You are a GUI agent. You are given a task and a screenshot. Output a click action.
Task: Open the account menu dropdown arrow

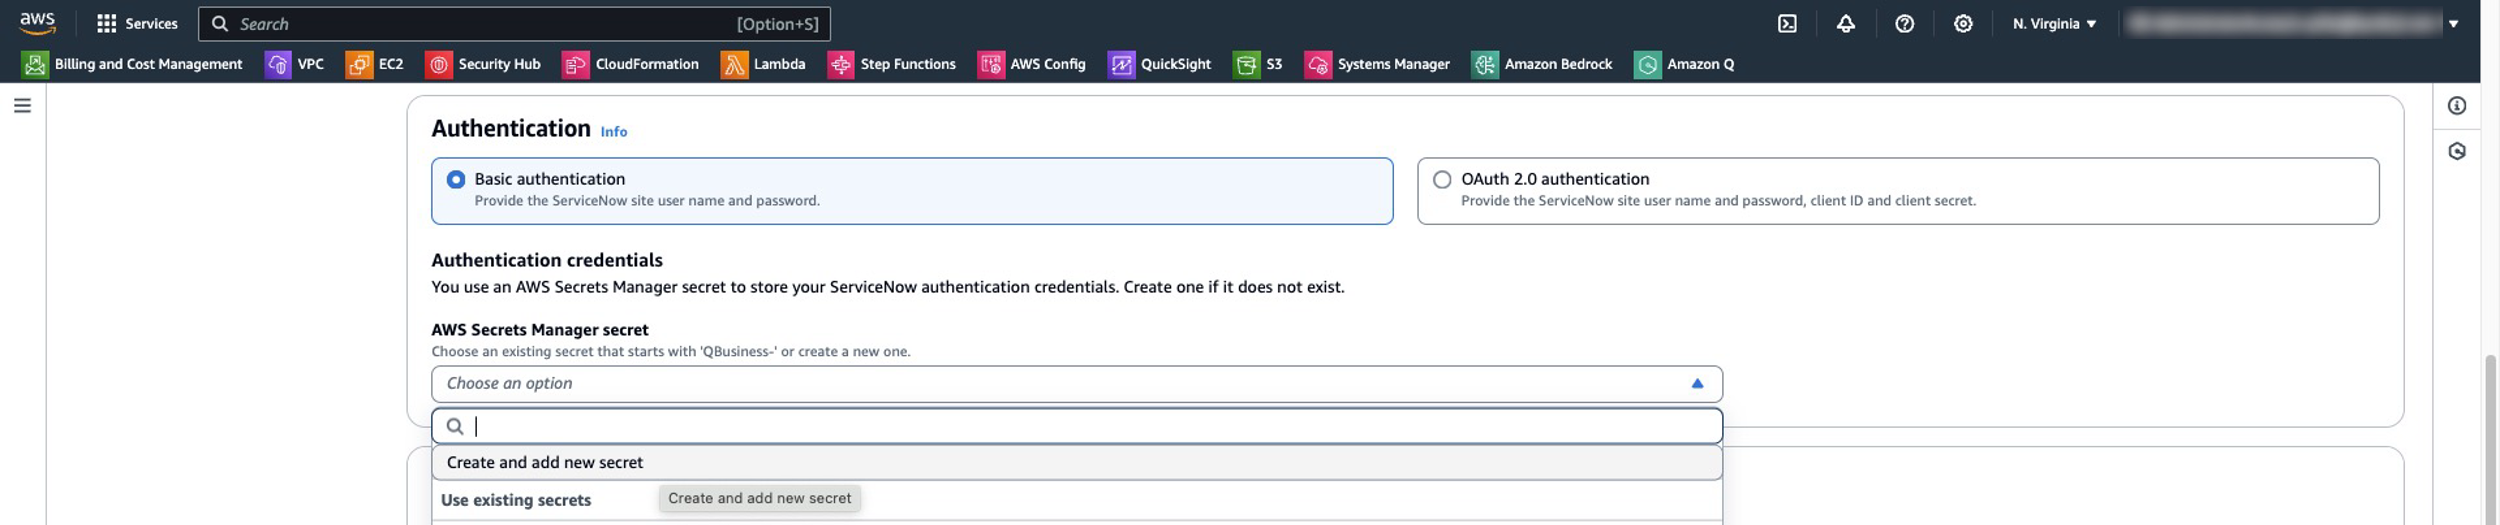click(2453, 24)
